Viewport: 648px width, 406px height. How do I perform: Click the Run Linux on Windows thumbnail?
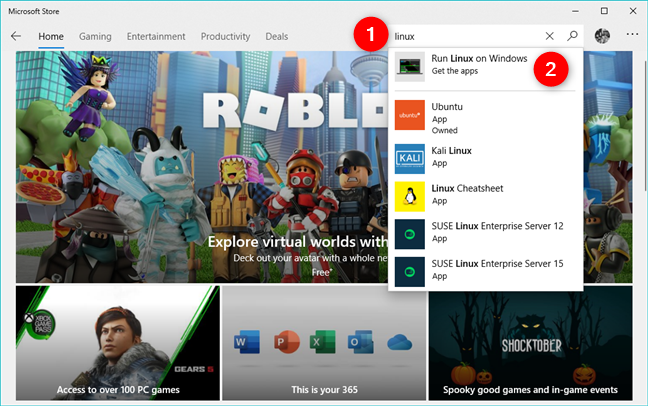(x=410, y=67)
